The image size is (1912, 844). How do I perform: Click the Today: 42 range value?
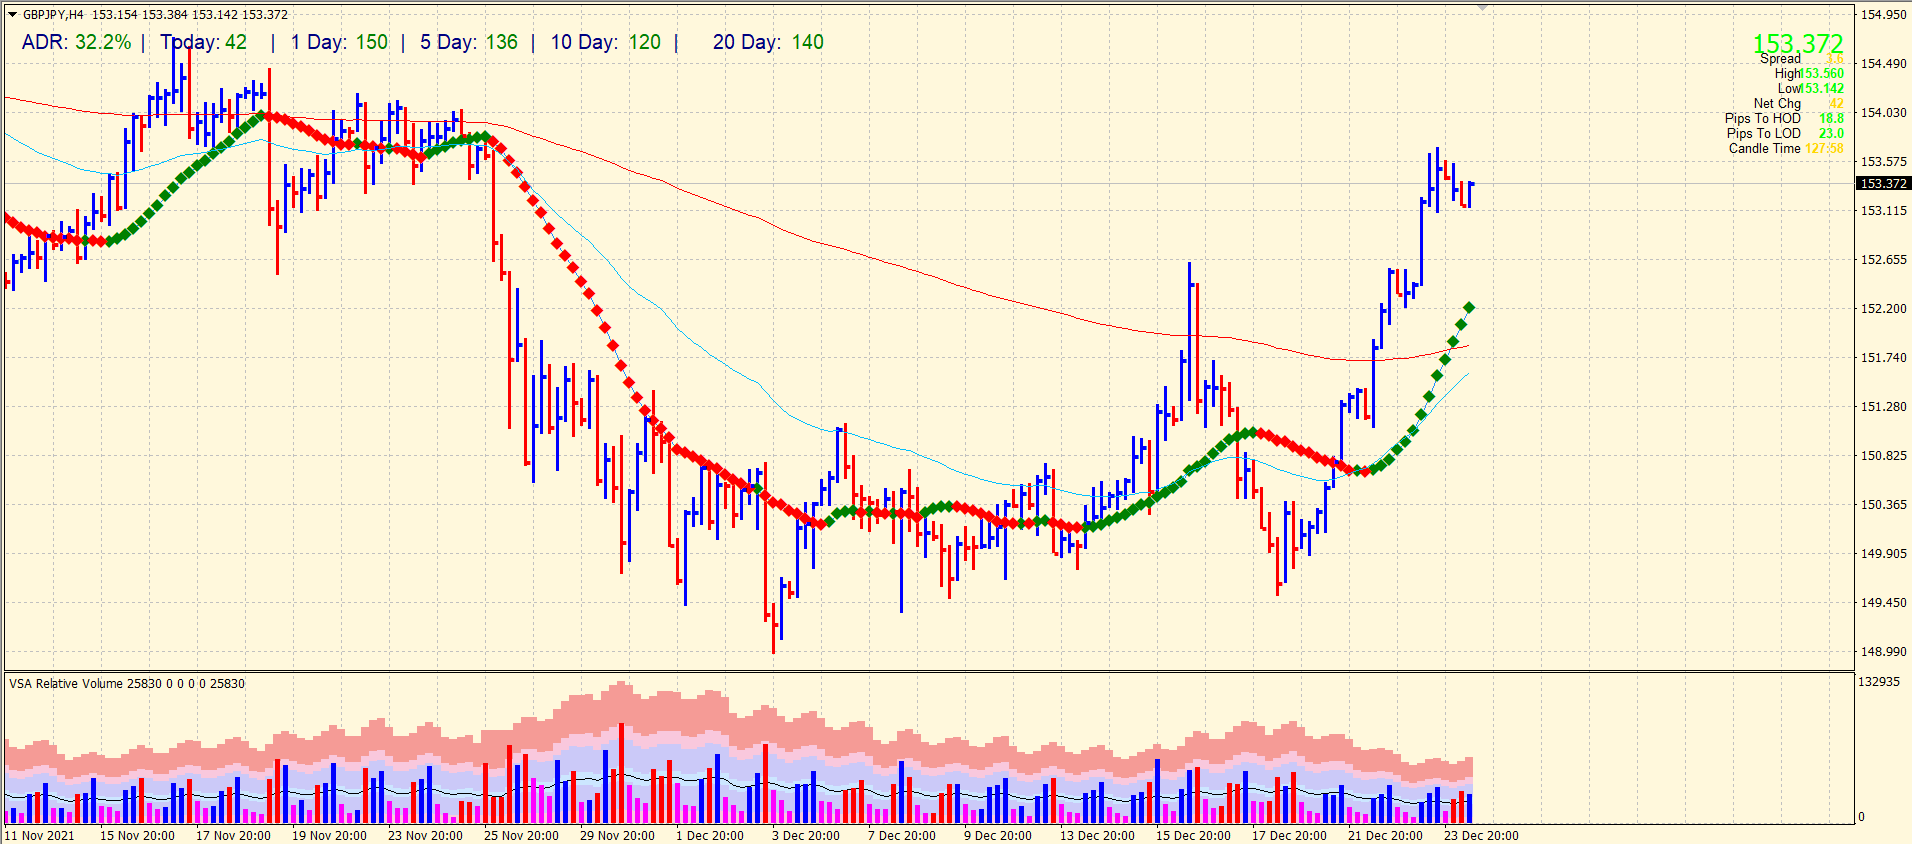click(204, 42)
